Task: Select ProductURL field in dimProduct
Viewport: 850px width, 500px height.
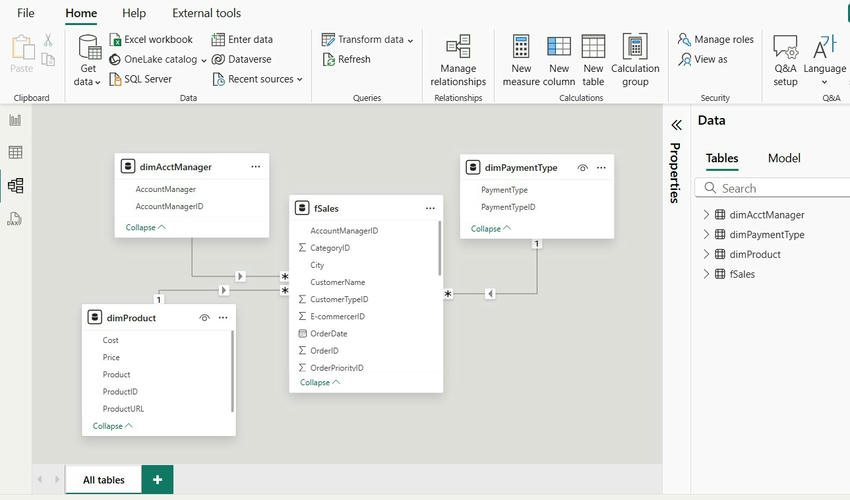Action: 123,408
